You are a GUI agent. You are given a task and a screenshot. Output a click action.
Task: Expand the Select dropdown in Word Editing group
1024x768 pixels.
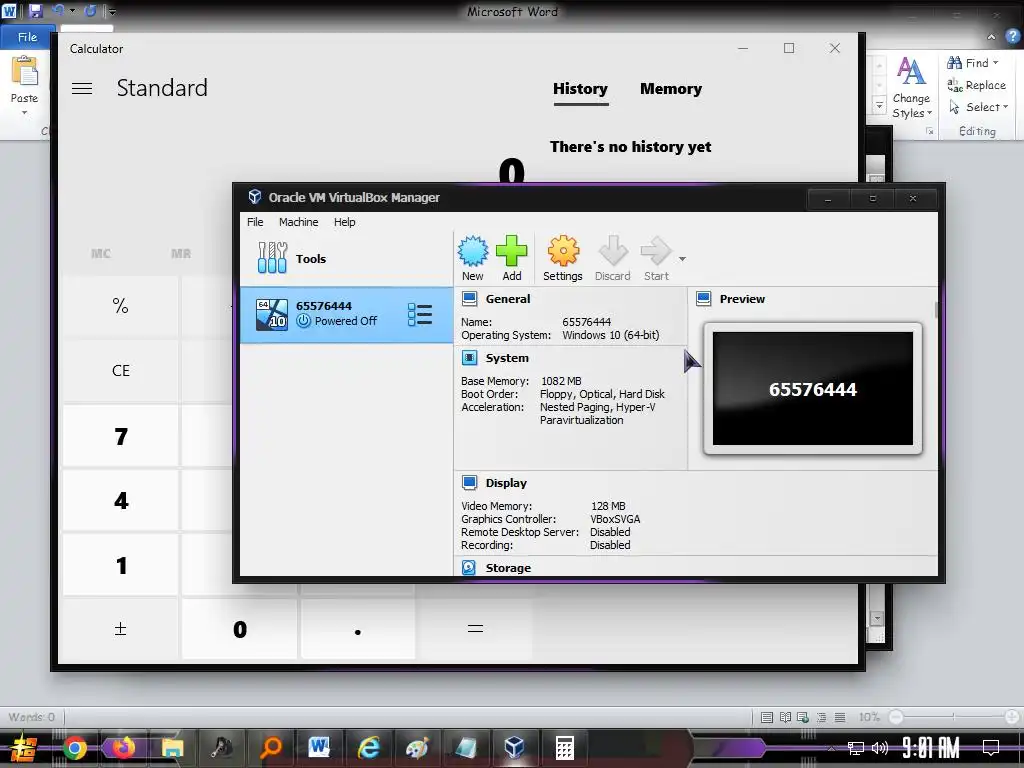tap(1006, 107)
